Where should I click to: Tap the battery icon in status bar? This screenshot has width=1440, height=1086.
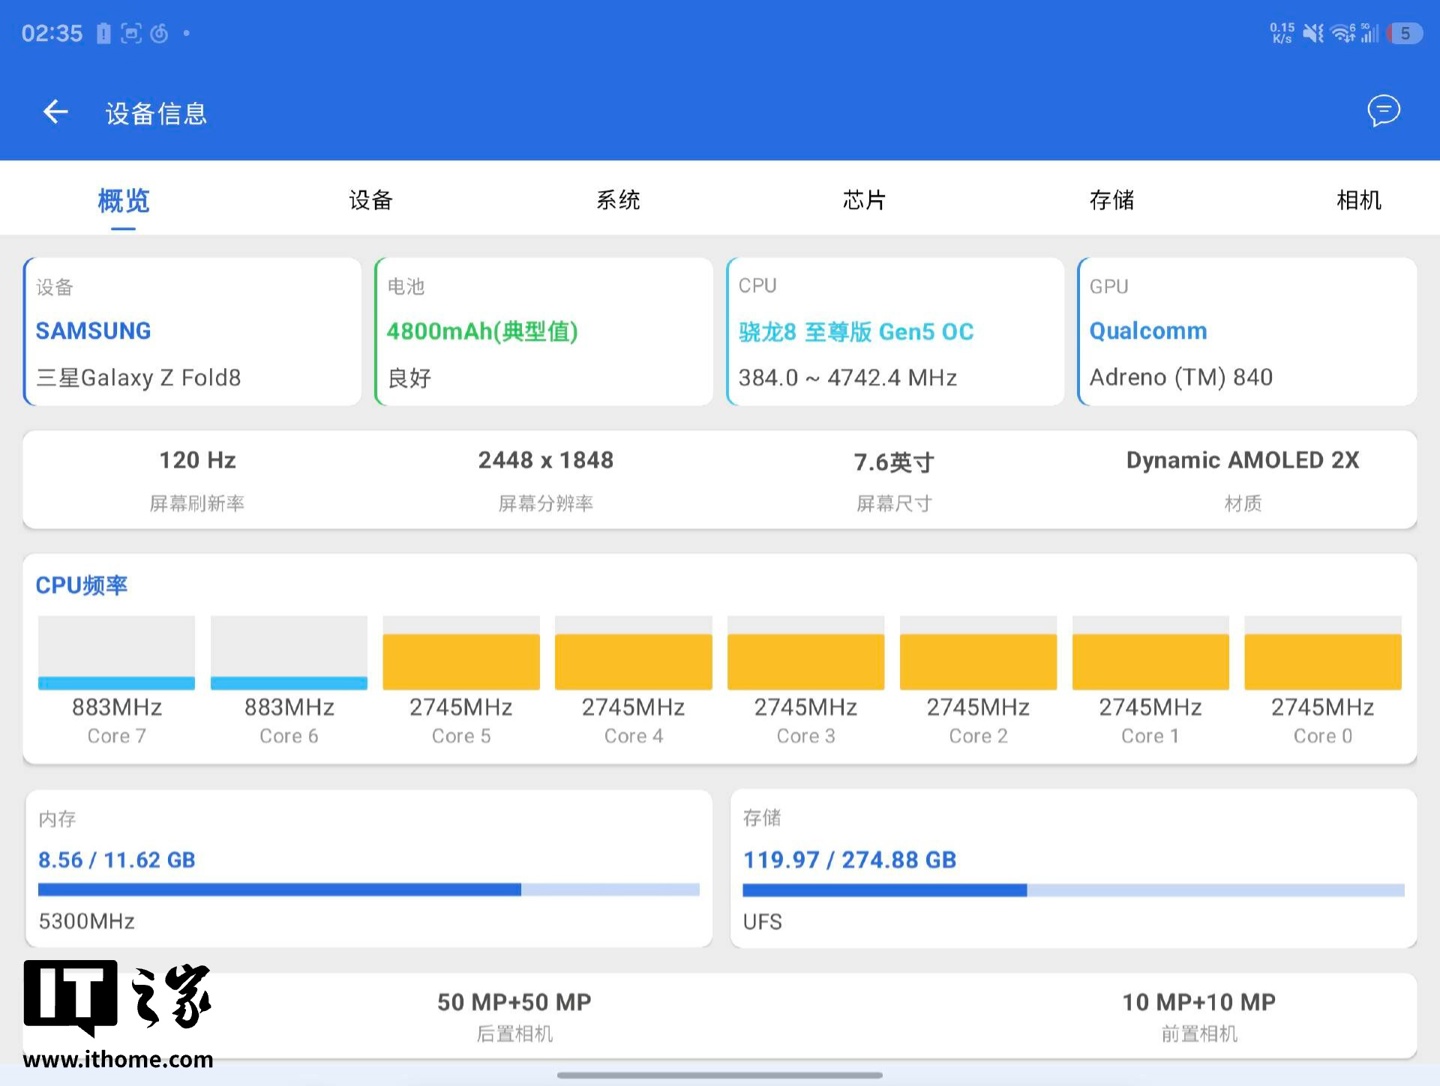(x=103, y=33)
